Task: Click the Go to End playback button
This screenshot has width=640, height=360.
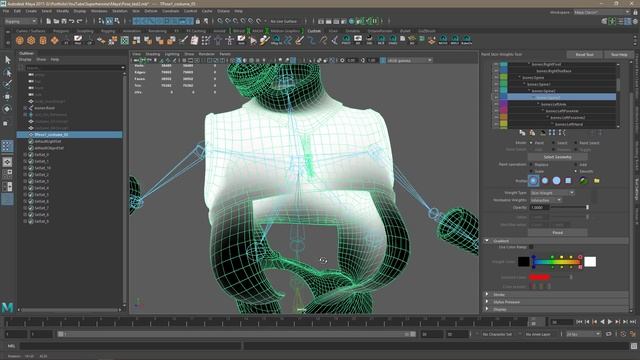Action: 633,322
